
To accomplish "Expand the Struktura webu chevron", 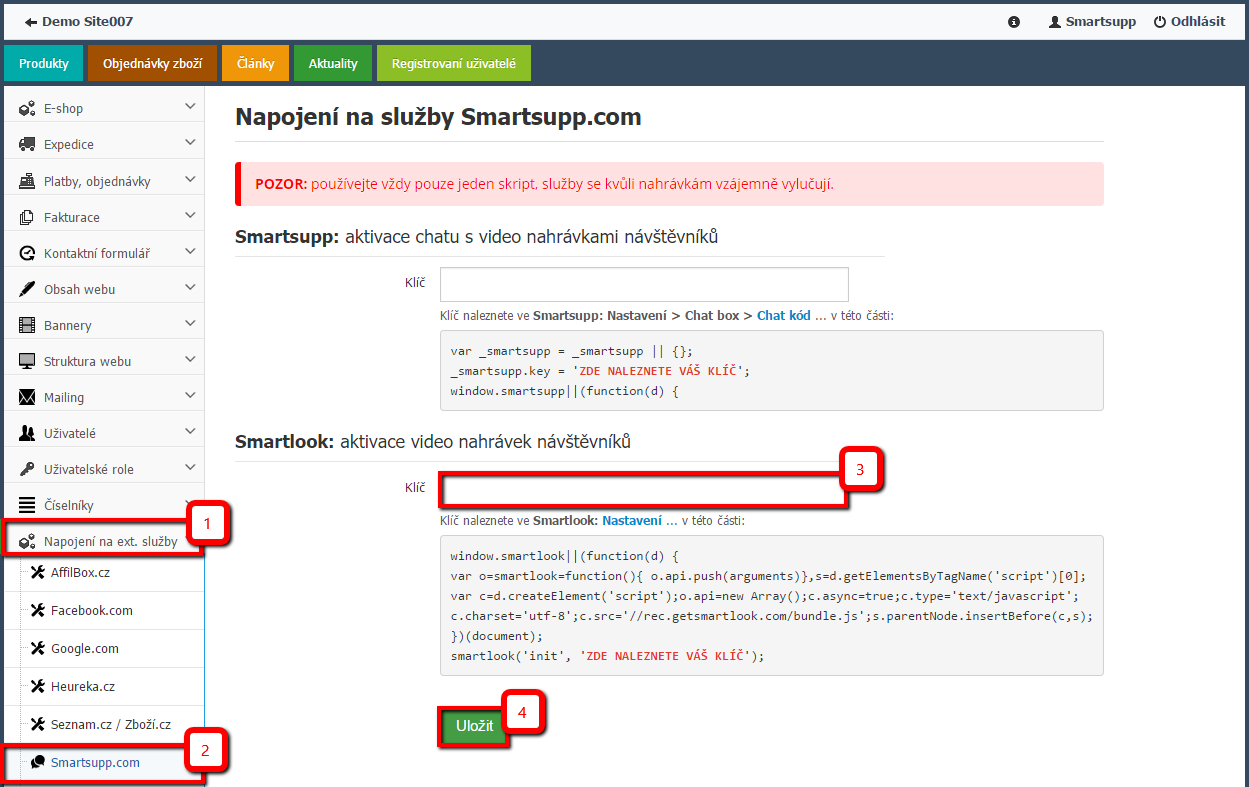I will [x=190, y=360].
